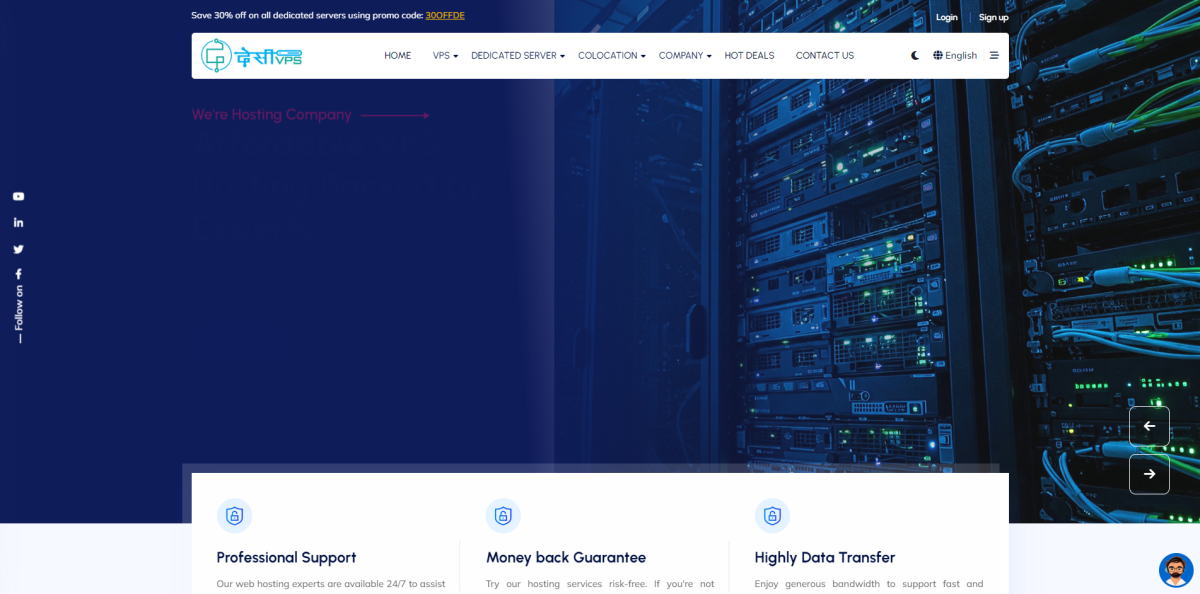Screen dimensions: 1200x594
Task: Click the Sign up link
Action: (x=993, y=17)
